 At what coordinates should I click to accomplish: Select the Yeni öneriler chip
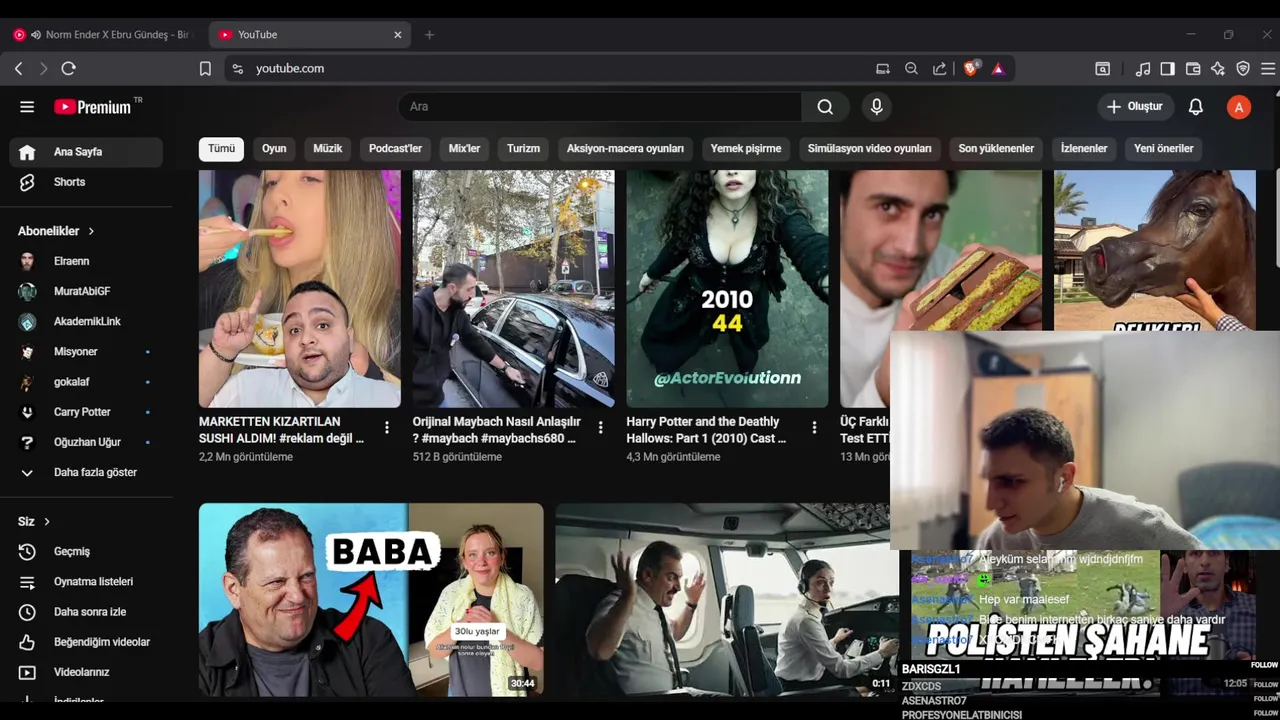tap(1164, 148)
